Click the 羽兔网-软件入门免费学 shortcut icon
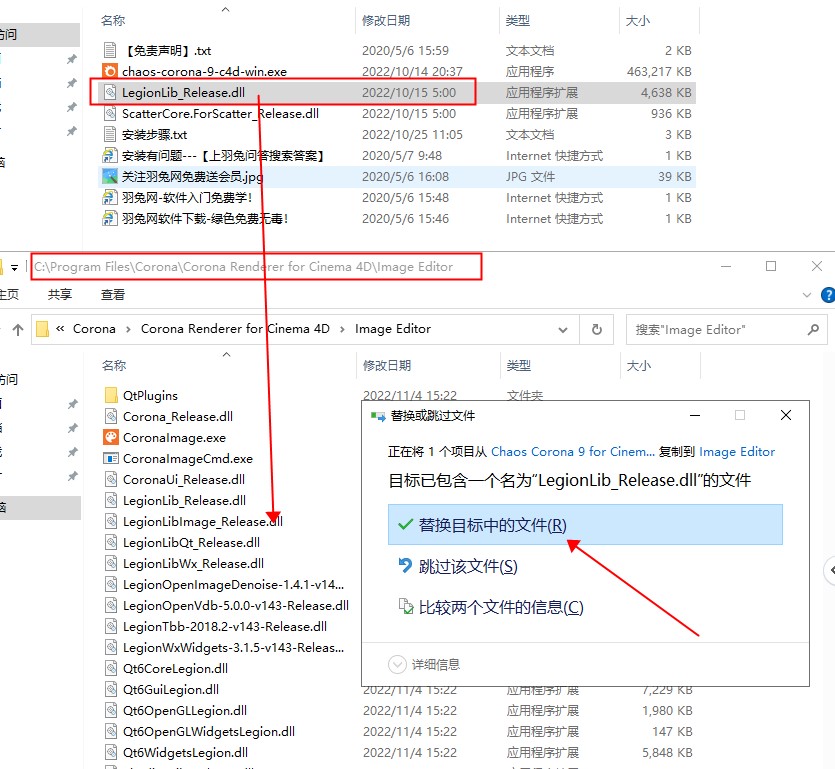Screen dimensions: 835x769 [110, 198]
